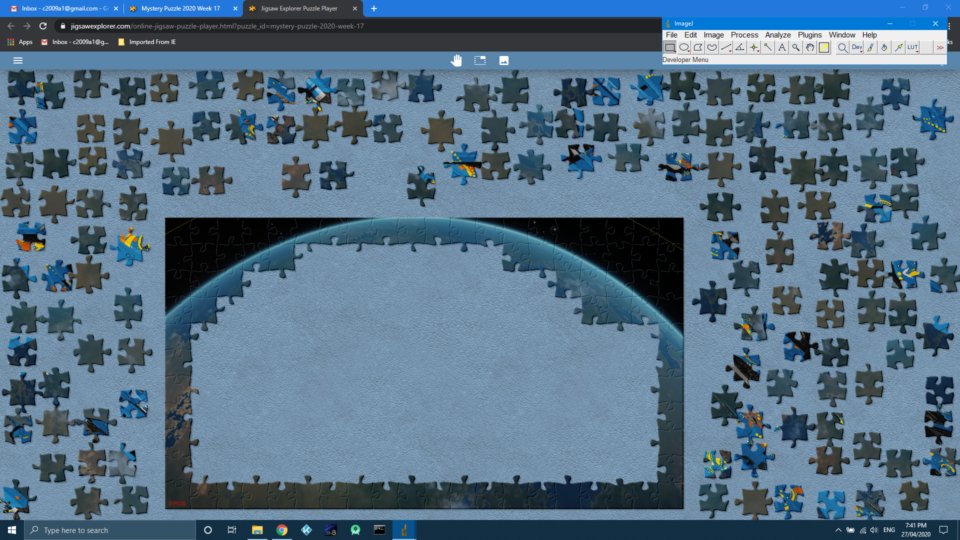Open the ImageJ Edit menu
960x540 pixels.
(691, 35)
